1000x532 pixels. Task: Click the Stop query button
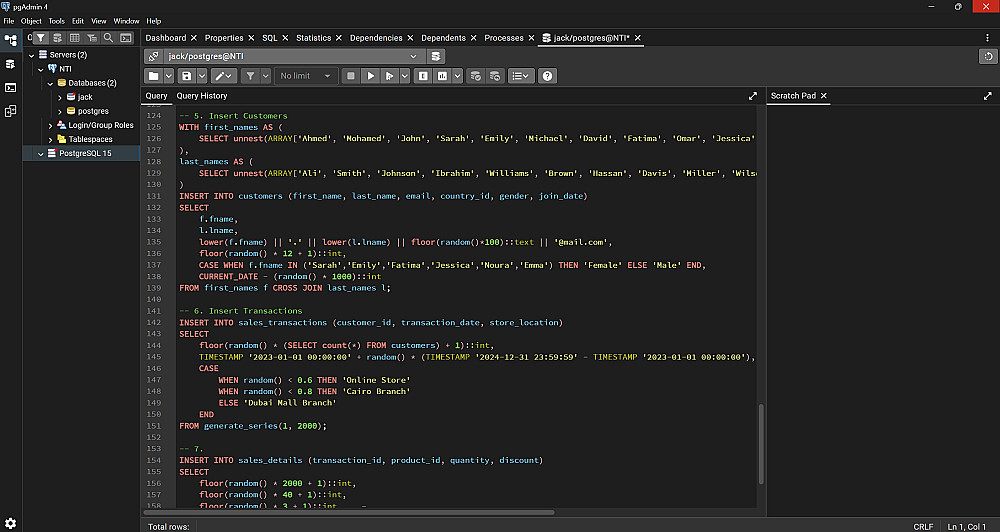coord(350,76)
